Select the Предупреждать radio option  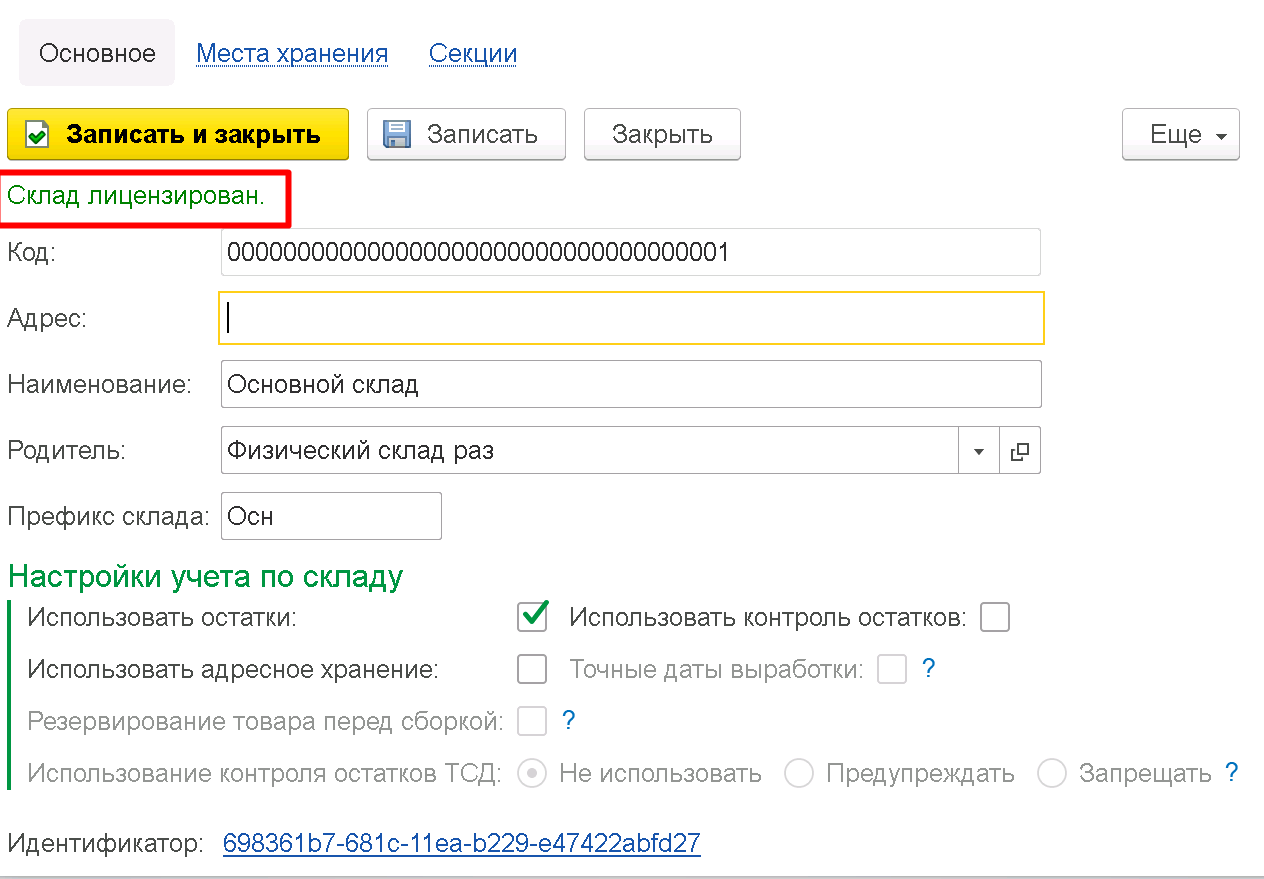(799, 773)
